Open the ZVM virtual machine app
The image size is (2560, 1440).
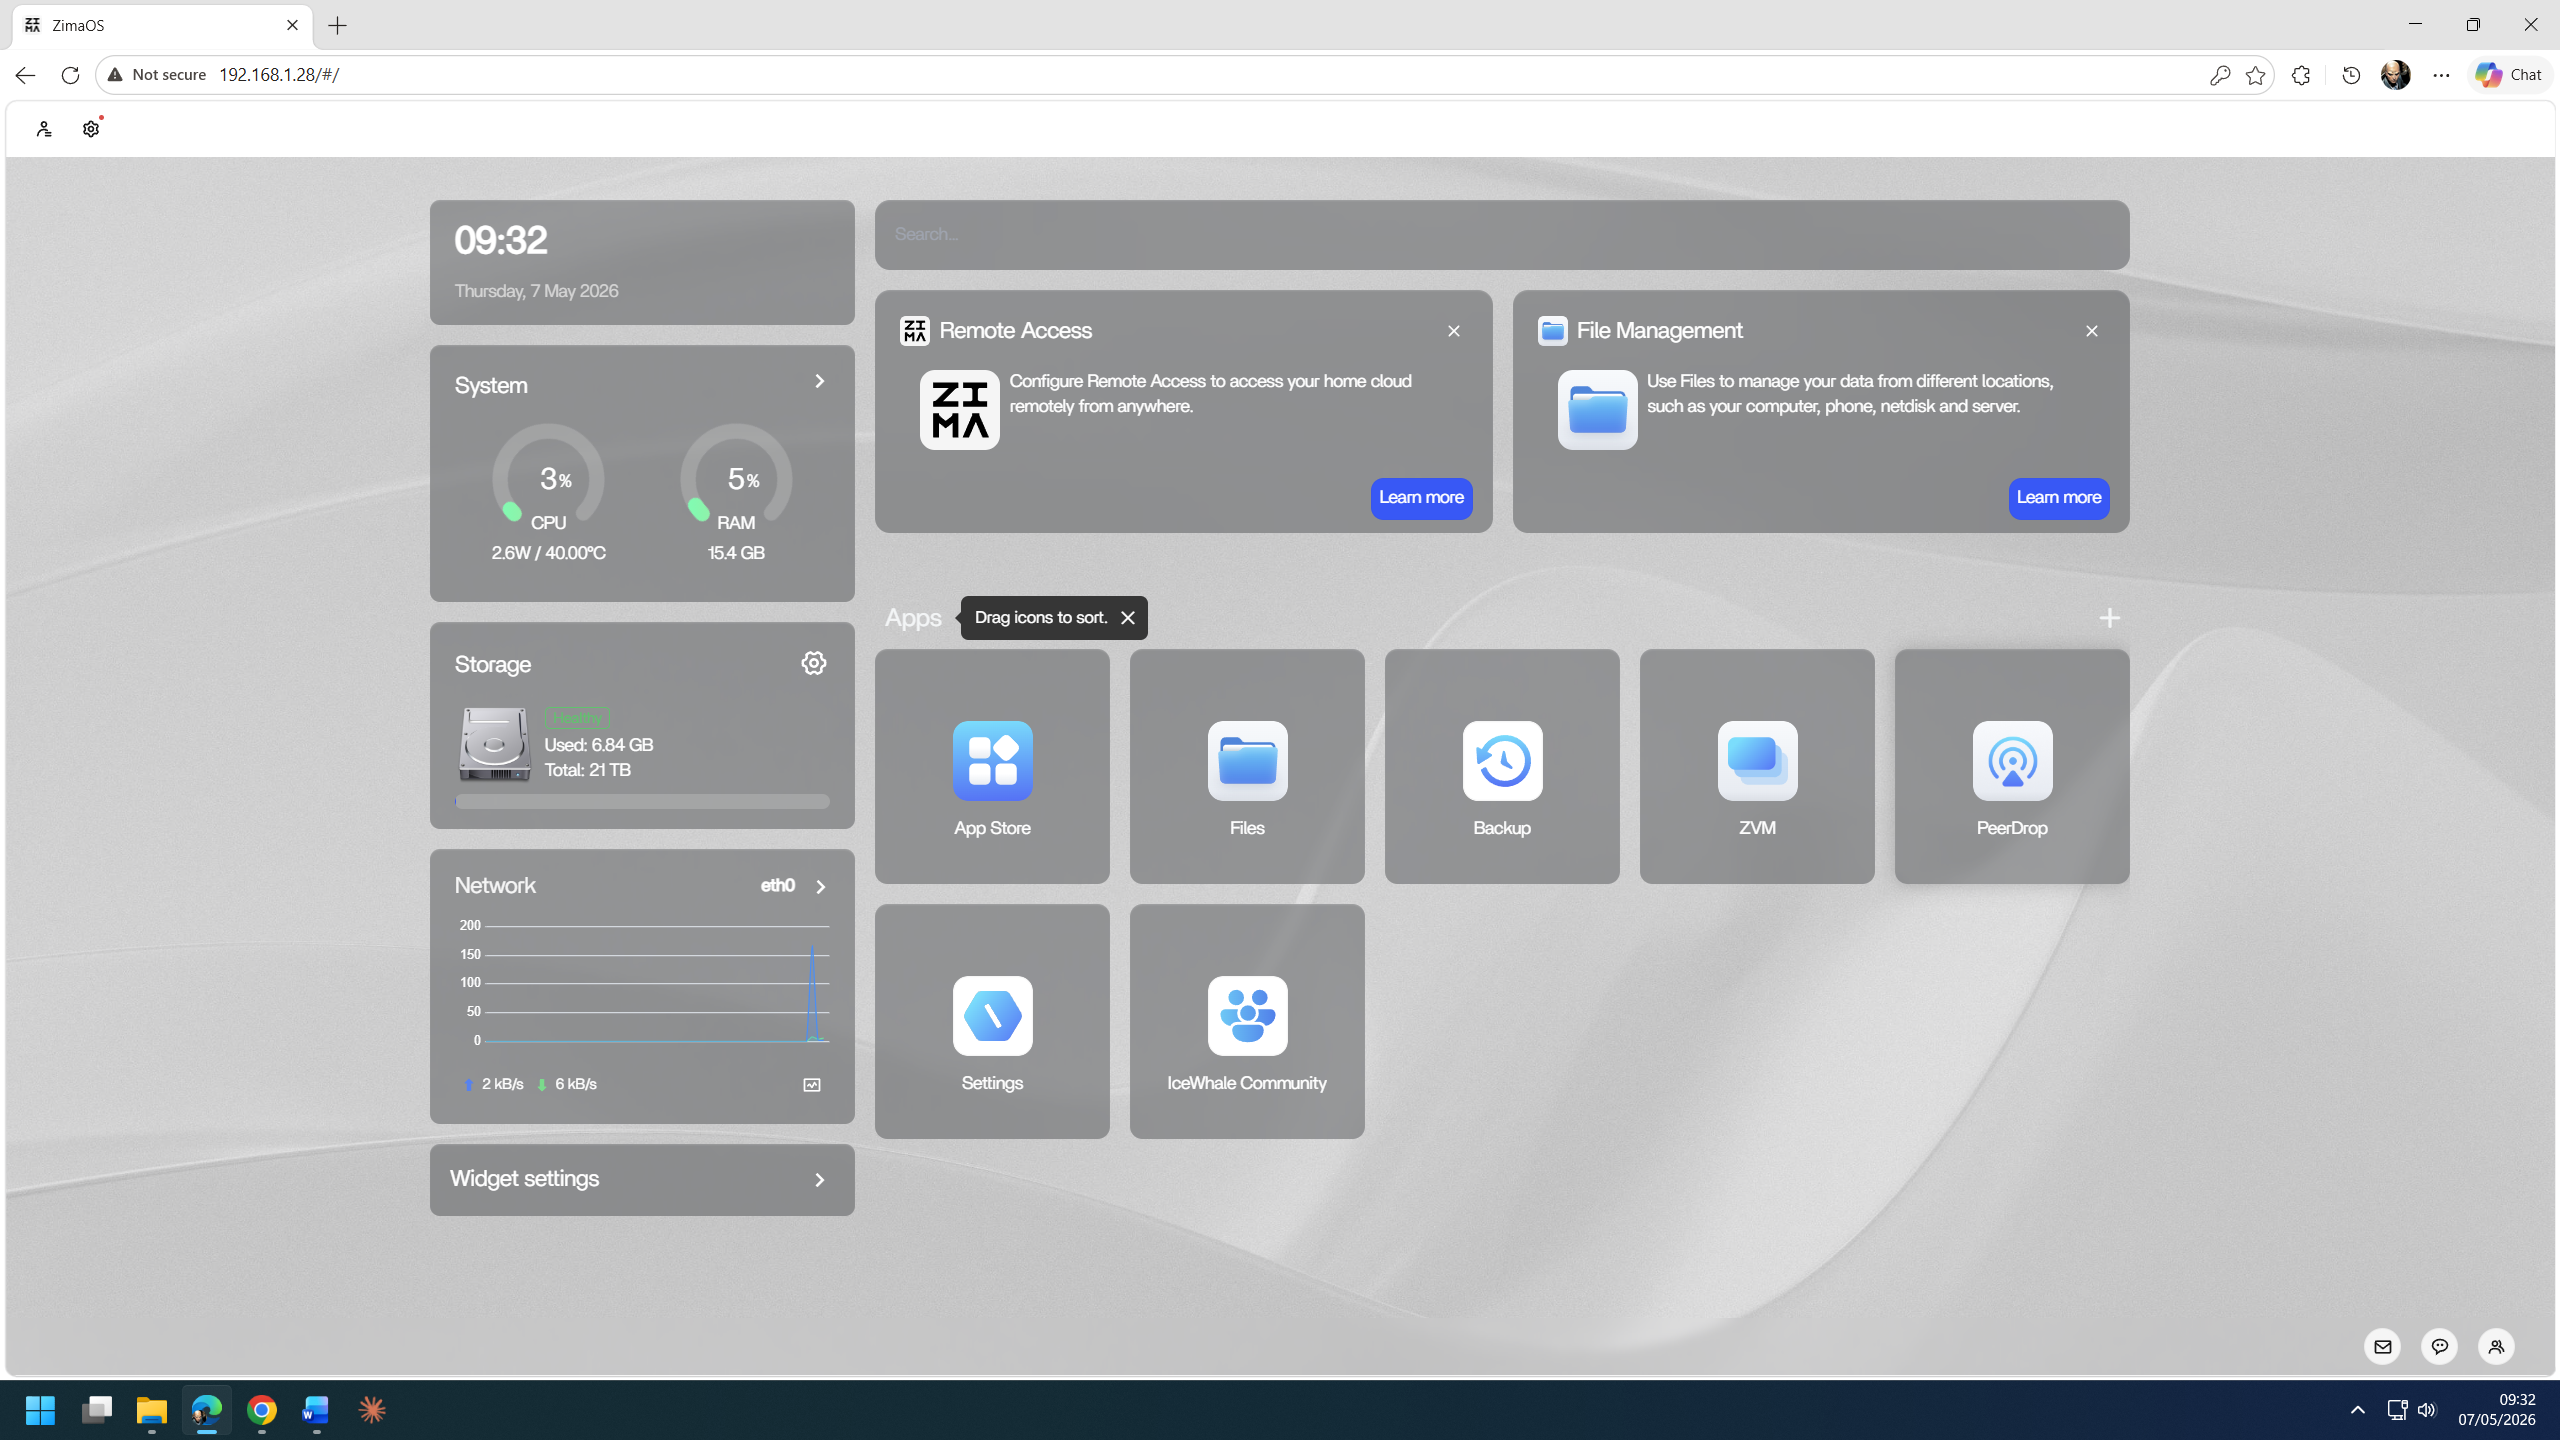[x=1757, y=766]
